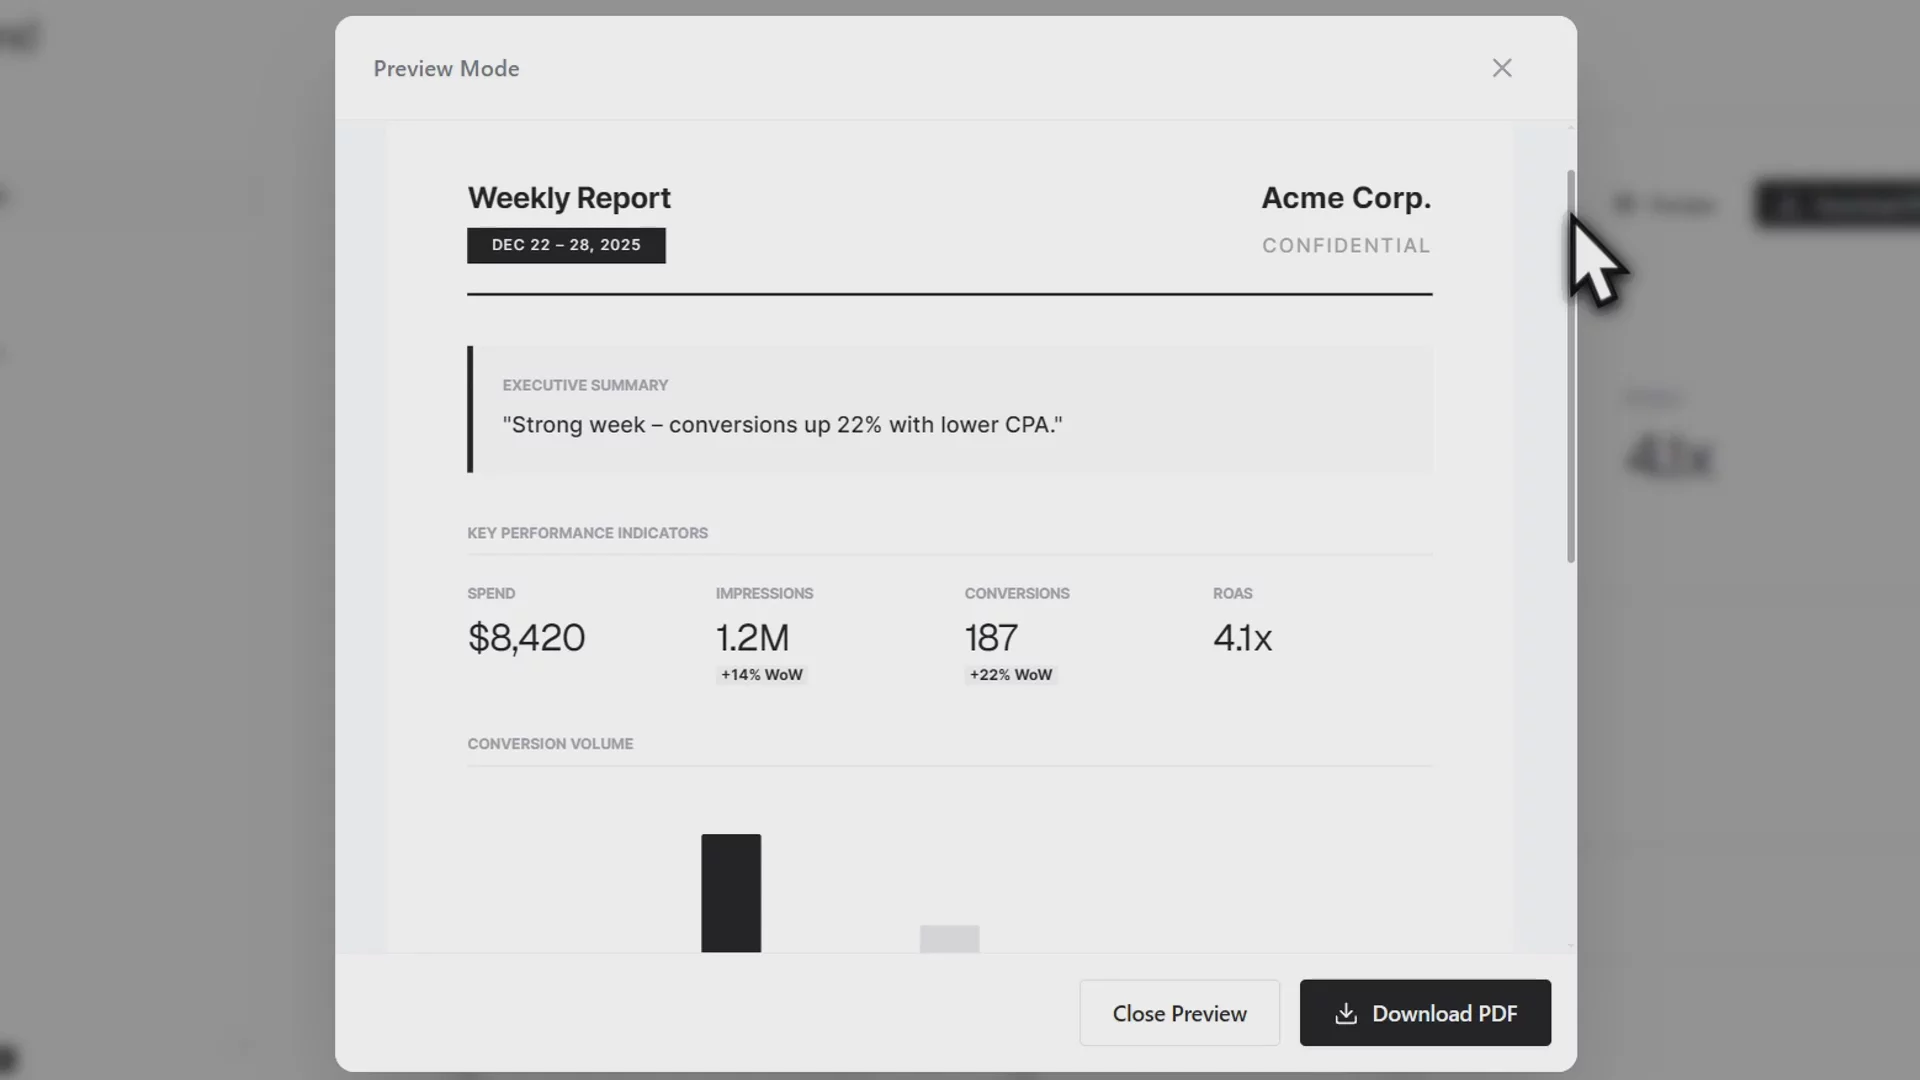
Task: Click the +14% WoW badge under impressions
Action: click(760, 674)
